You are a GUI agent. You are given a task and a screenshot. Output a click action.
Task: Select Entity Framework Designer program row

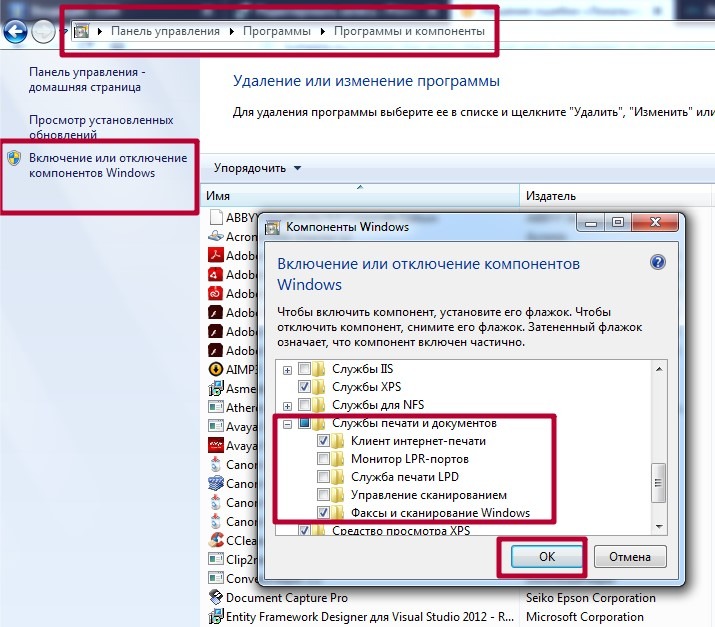click(x=456, y=617)
